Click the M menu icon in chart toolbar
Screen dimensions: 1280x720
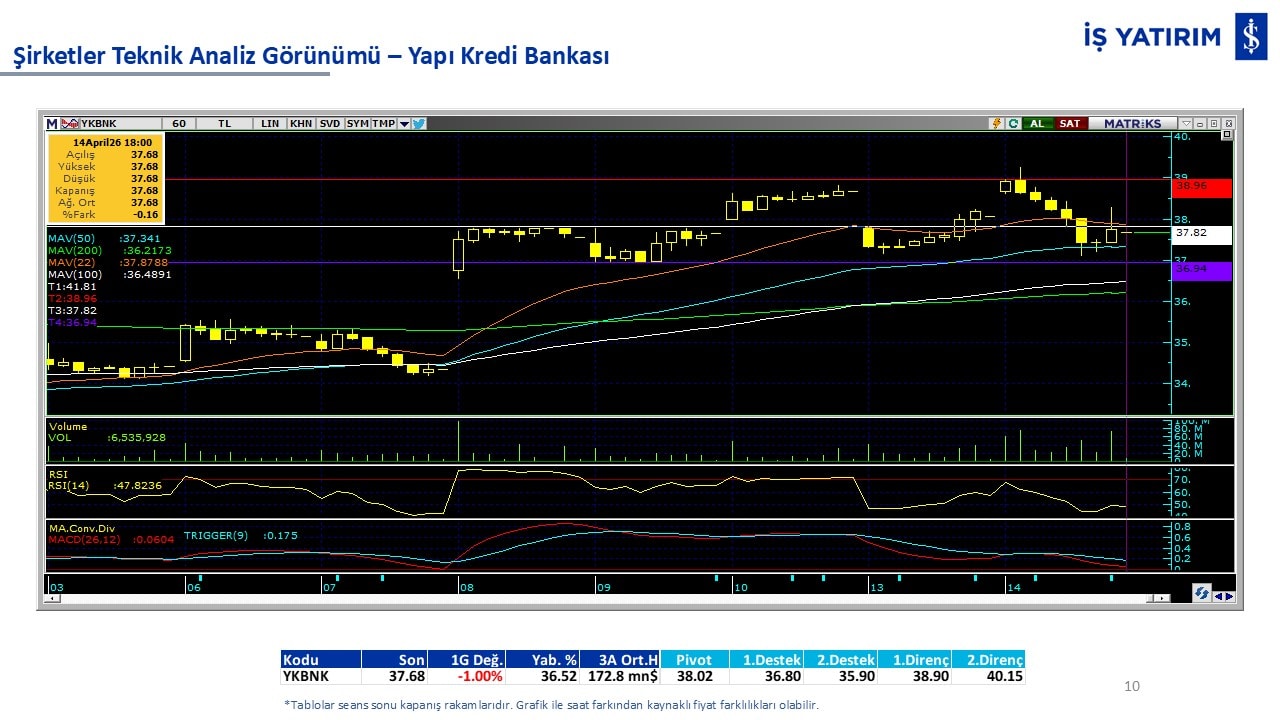coord(52,124)
